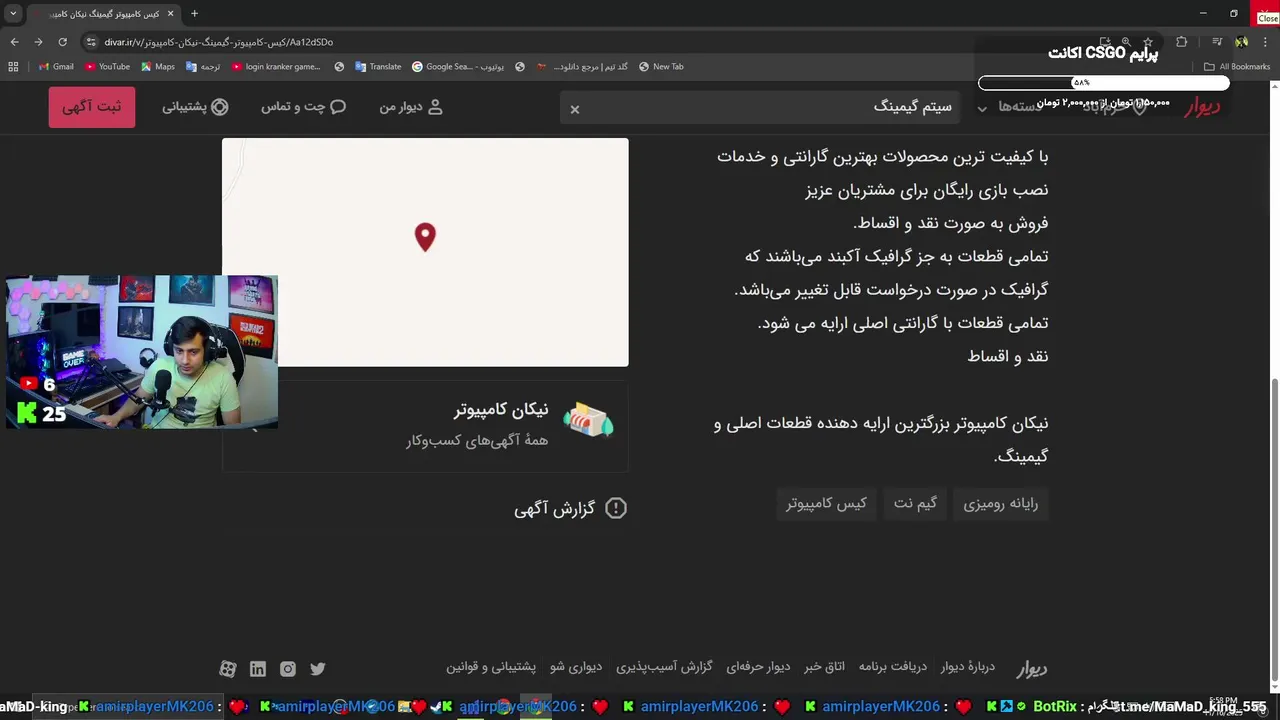Focus the سیتم گیمینگ search field
The image size is (1280, 720).
(x=760, y=107)
